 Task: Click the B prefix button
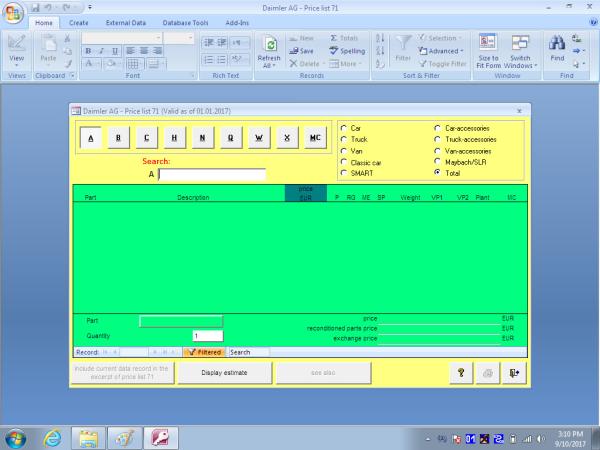click(x=119, y=138)
